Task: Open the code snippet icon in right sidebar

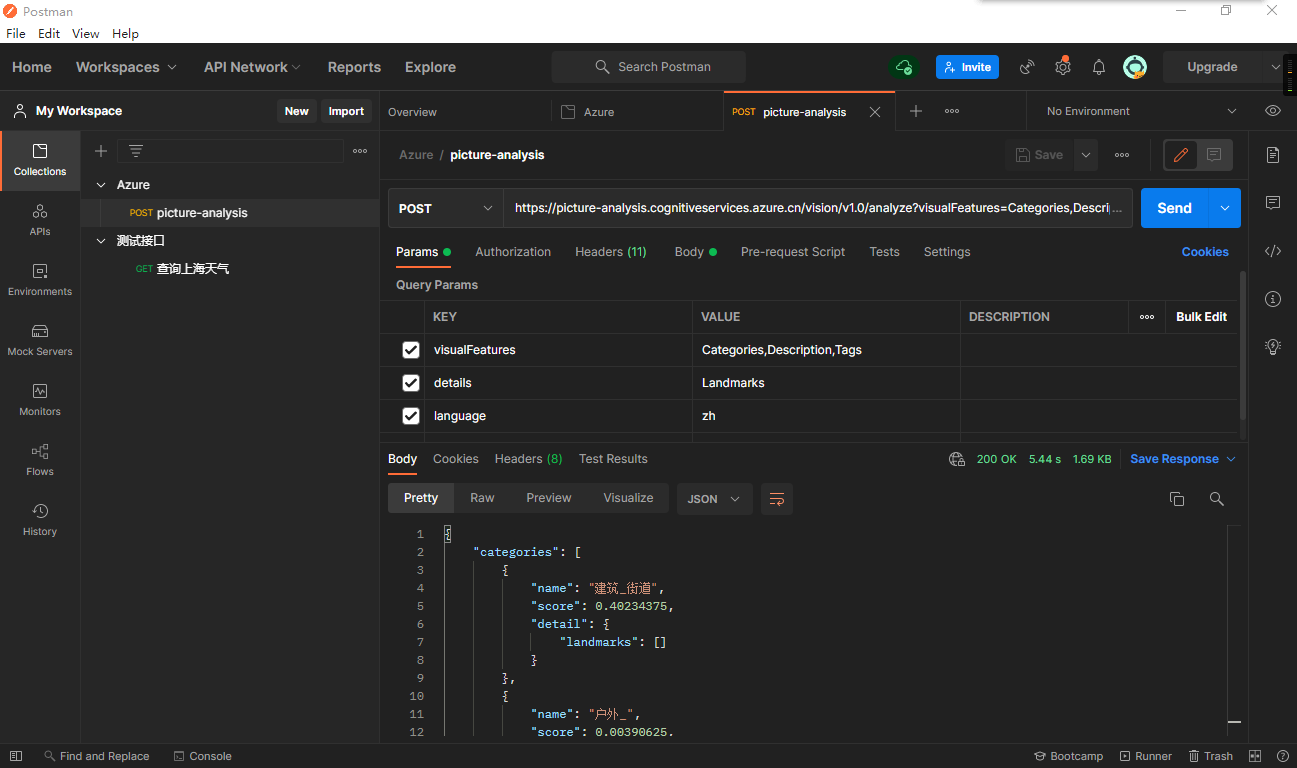Action: (1273, 251)
